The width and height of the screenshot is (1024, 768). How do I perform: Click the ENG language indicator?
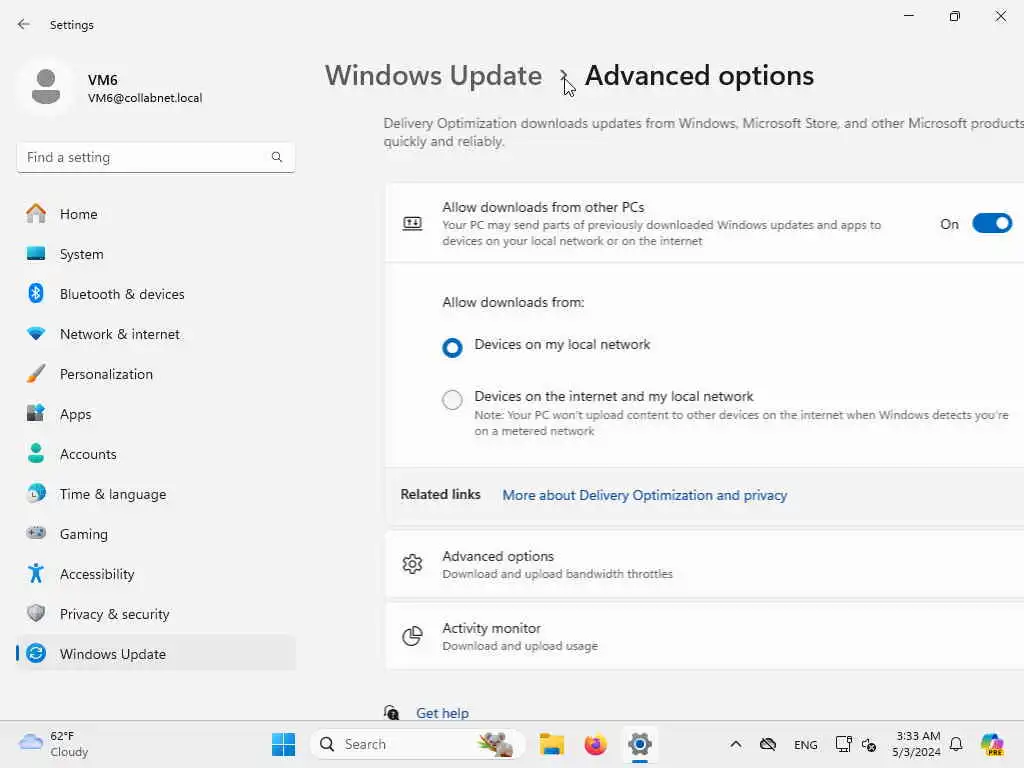click(x=805, y=744)
